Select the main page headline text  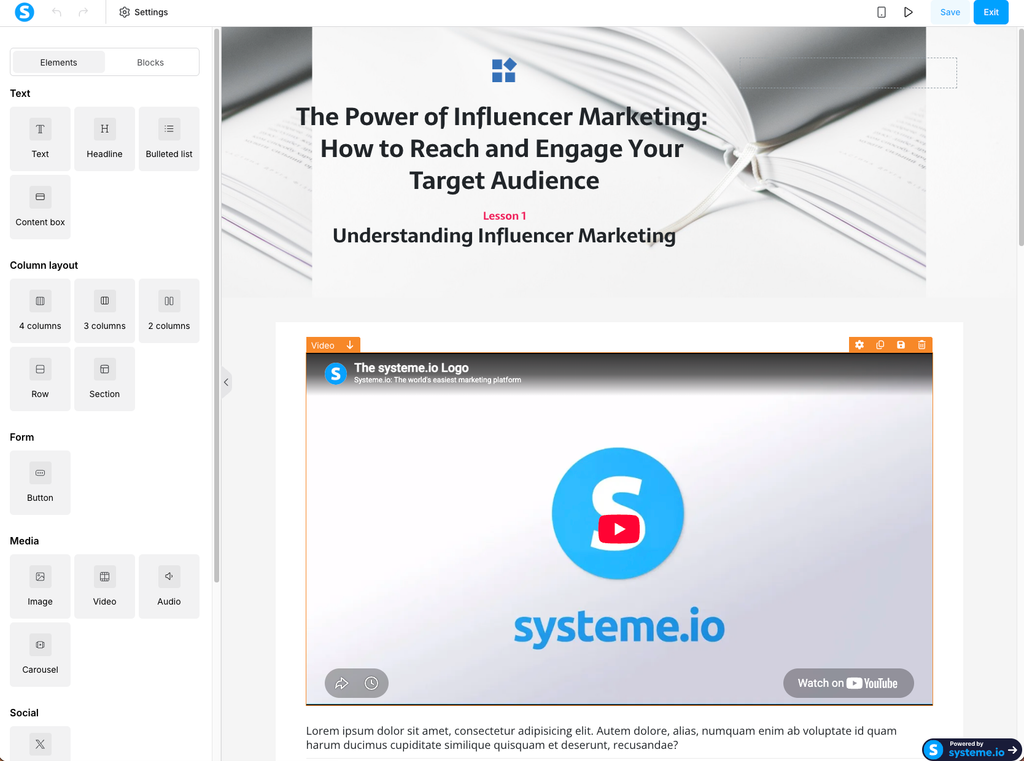tap(502, 148)
